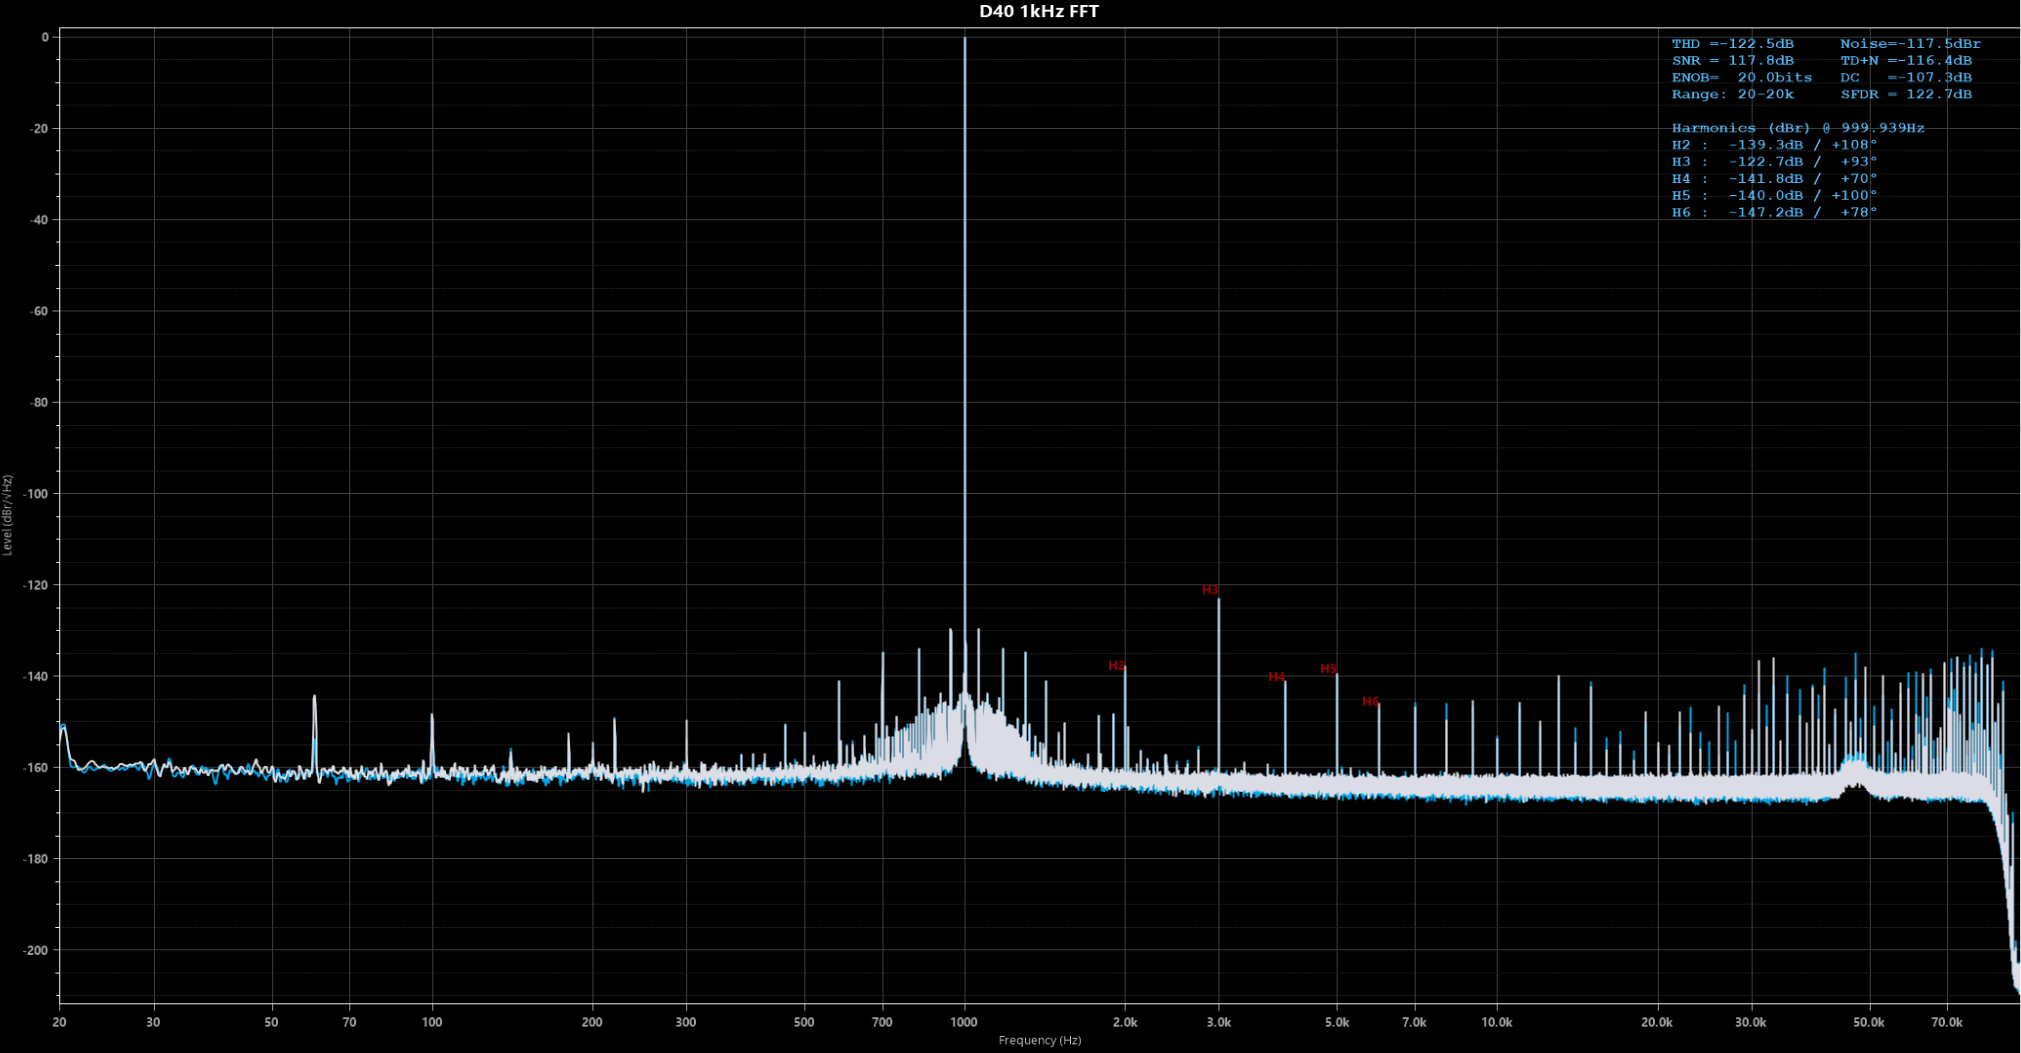The image size is (2021, 1053).
Task: Click the Frequency (Hz) axis label
Action: point(1039,1041)
